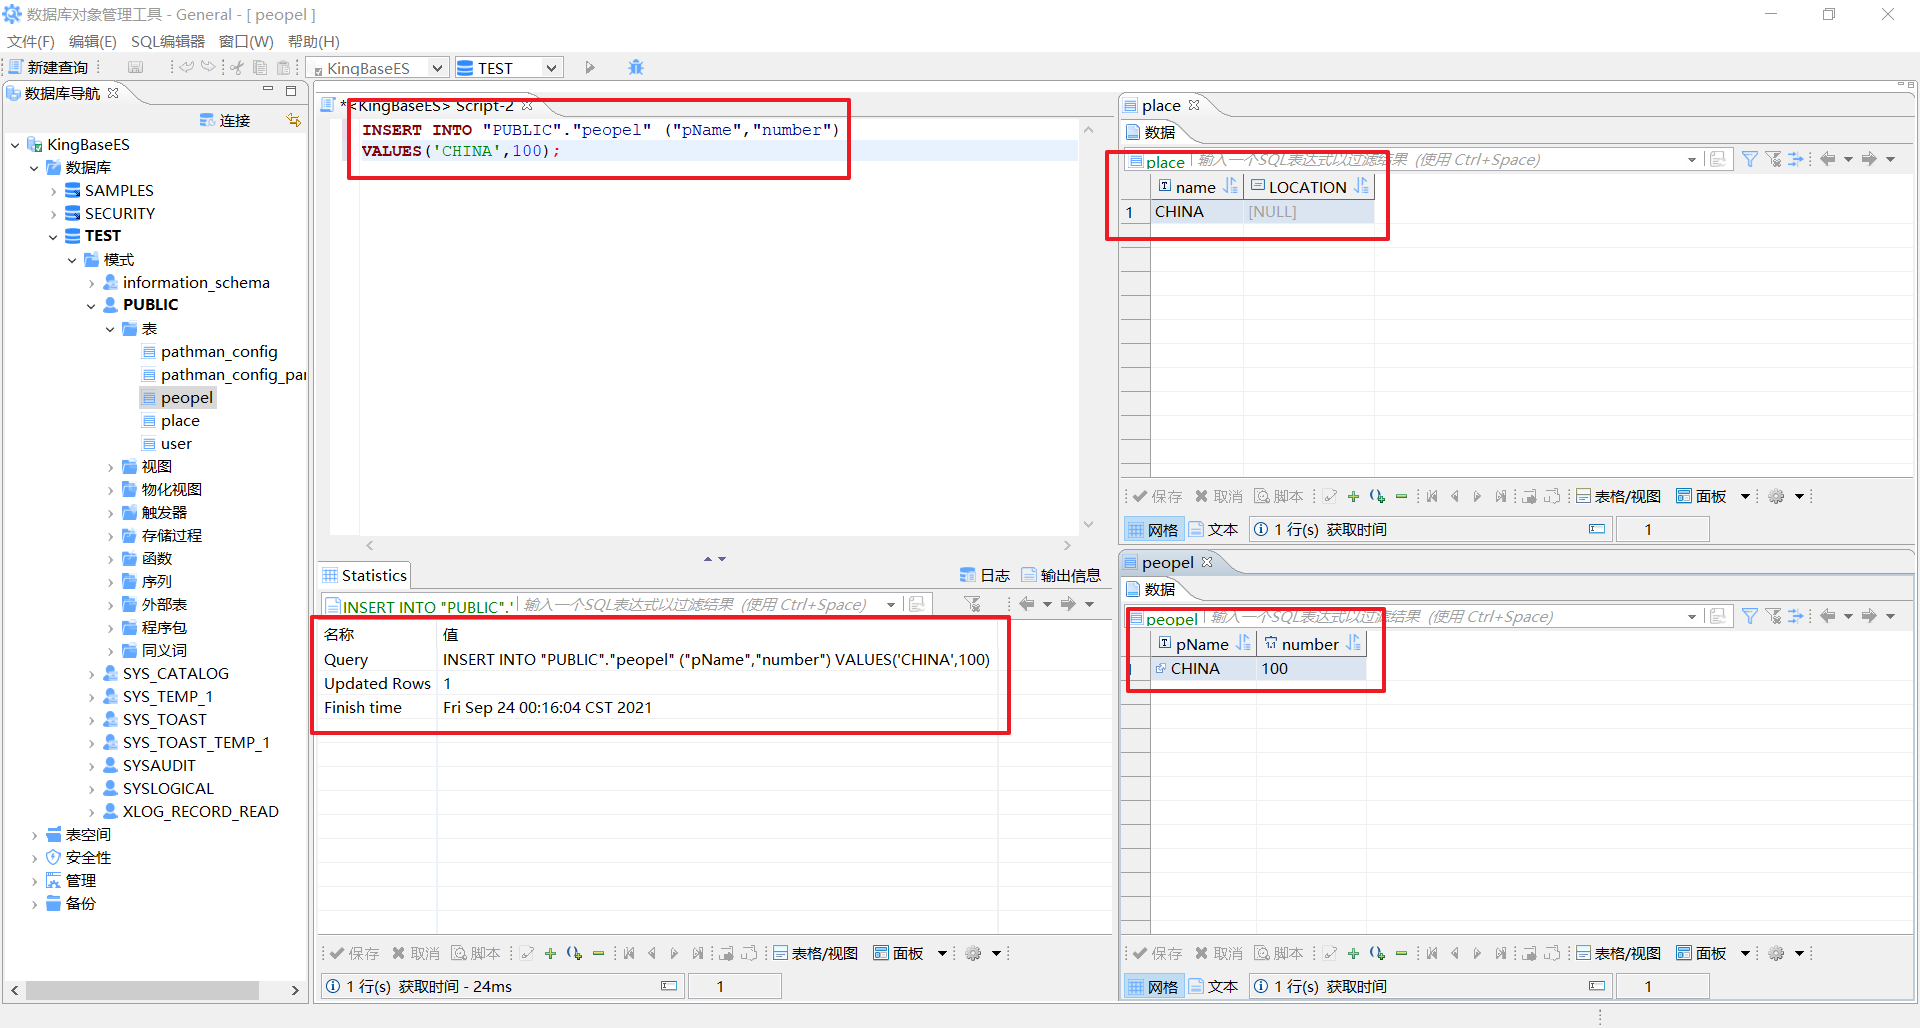1920x1028 pixels.
Task: Click the link-with-editor yellow arrows icon in navigator
Action: (293, 120)
